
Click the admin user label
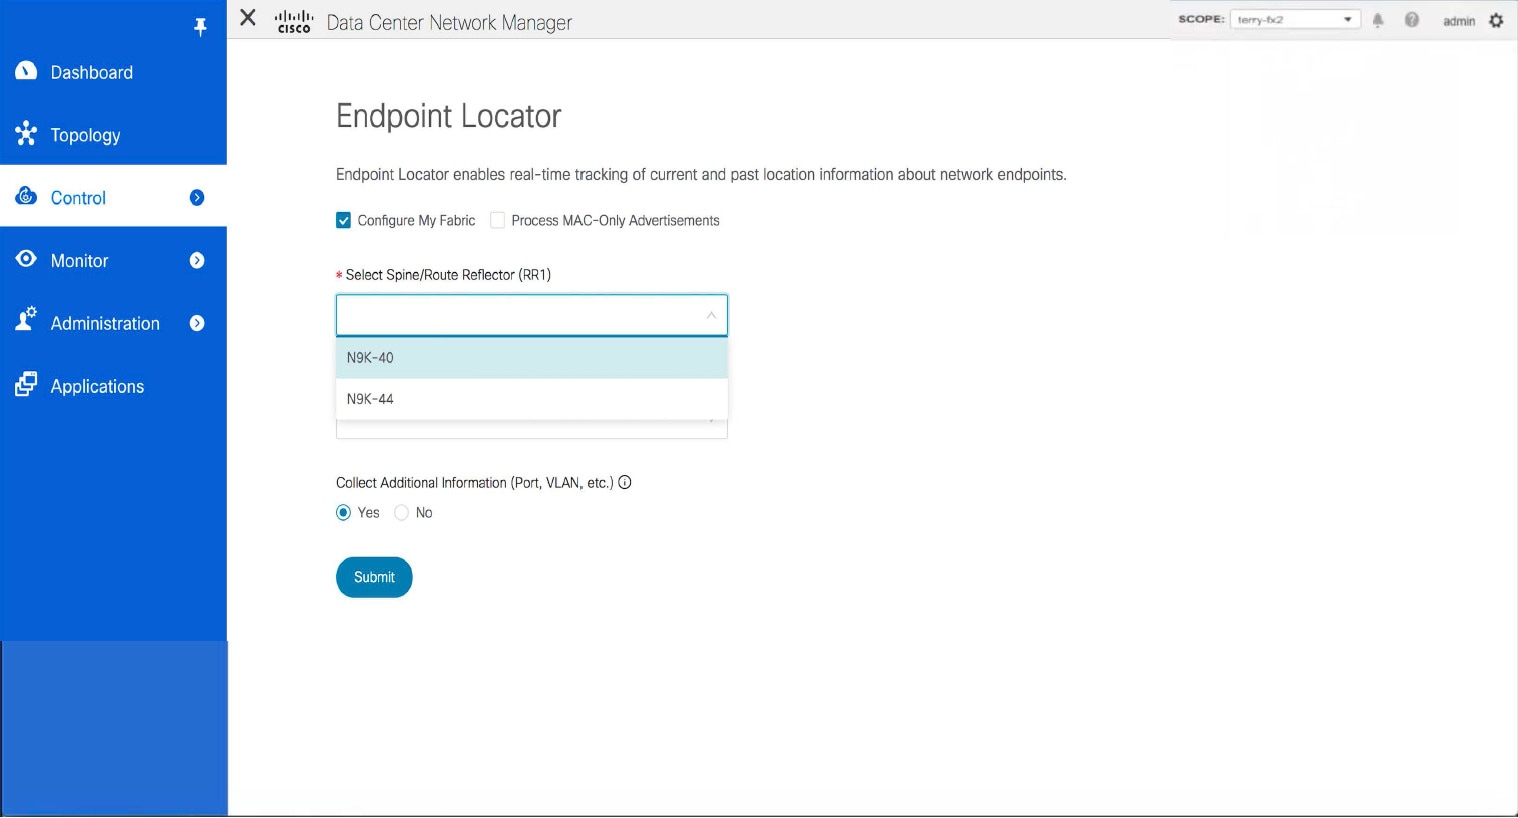click(x=1459, y=21)
